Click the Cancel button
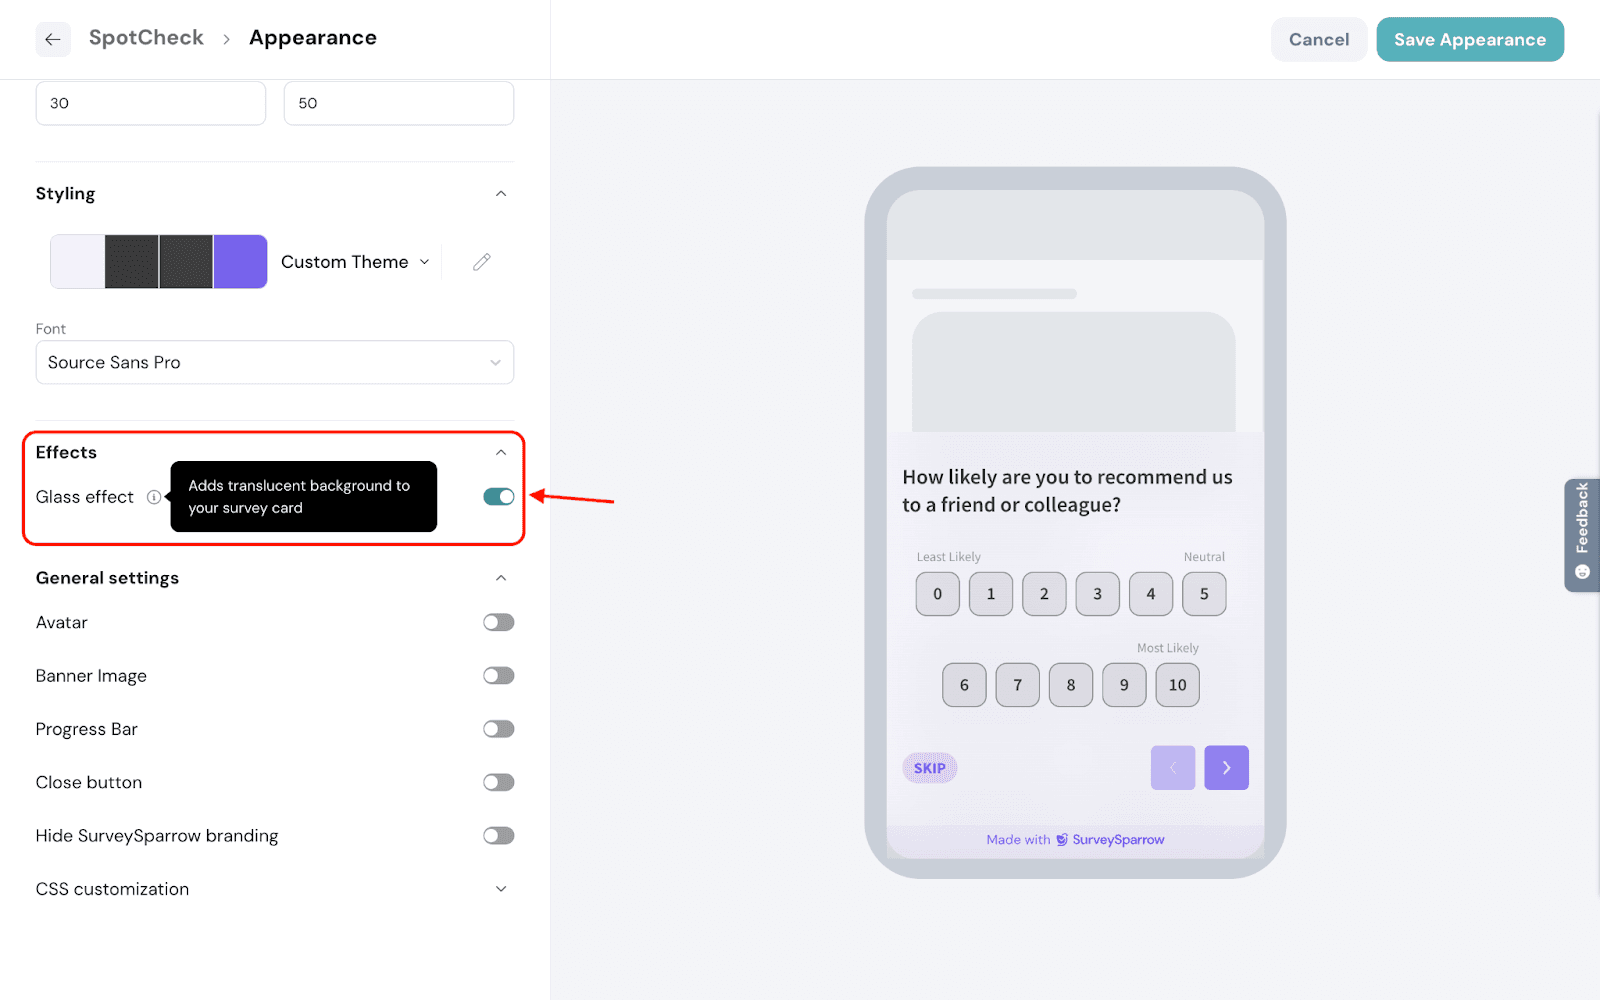1600x1000 pixels. coord(1318,40)
